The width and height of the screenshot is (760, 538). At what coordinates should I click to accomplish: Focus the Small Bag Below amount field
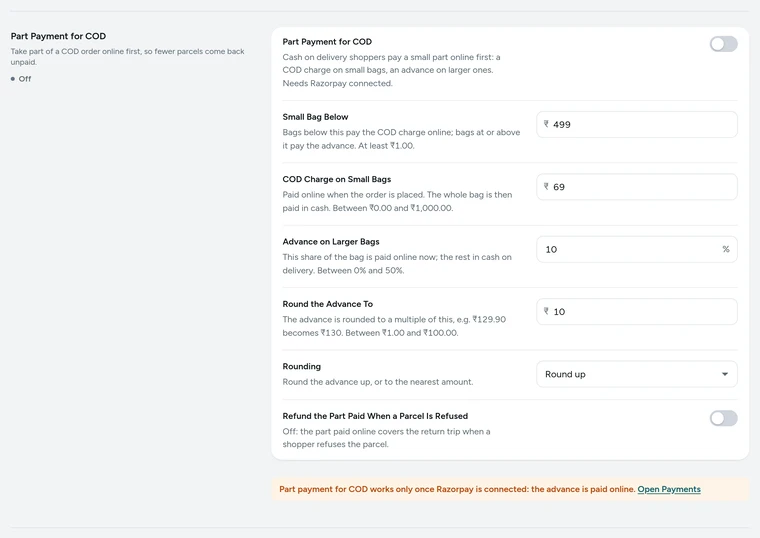coord(637,125)
